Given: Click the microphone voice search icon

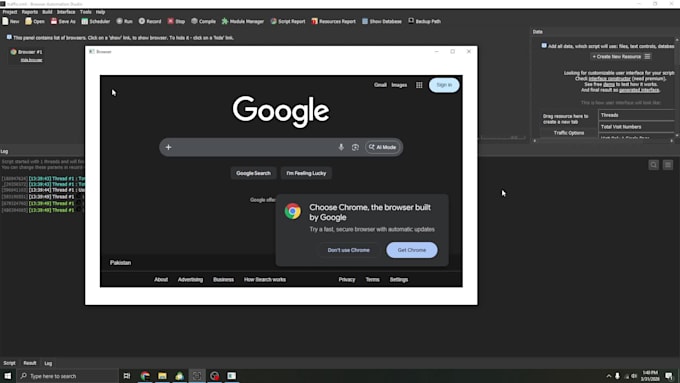Looking at the screenshot, I should pyautogui.click(x=341, y=147).
